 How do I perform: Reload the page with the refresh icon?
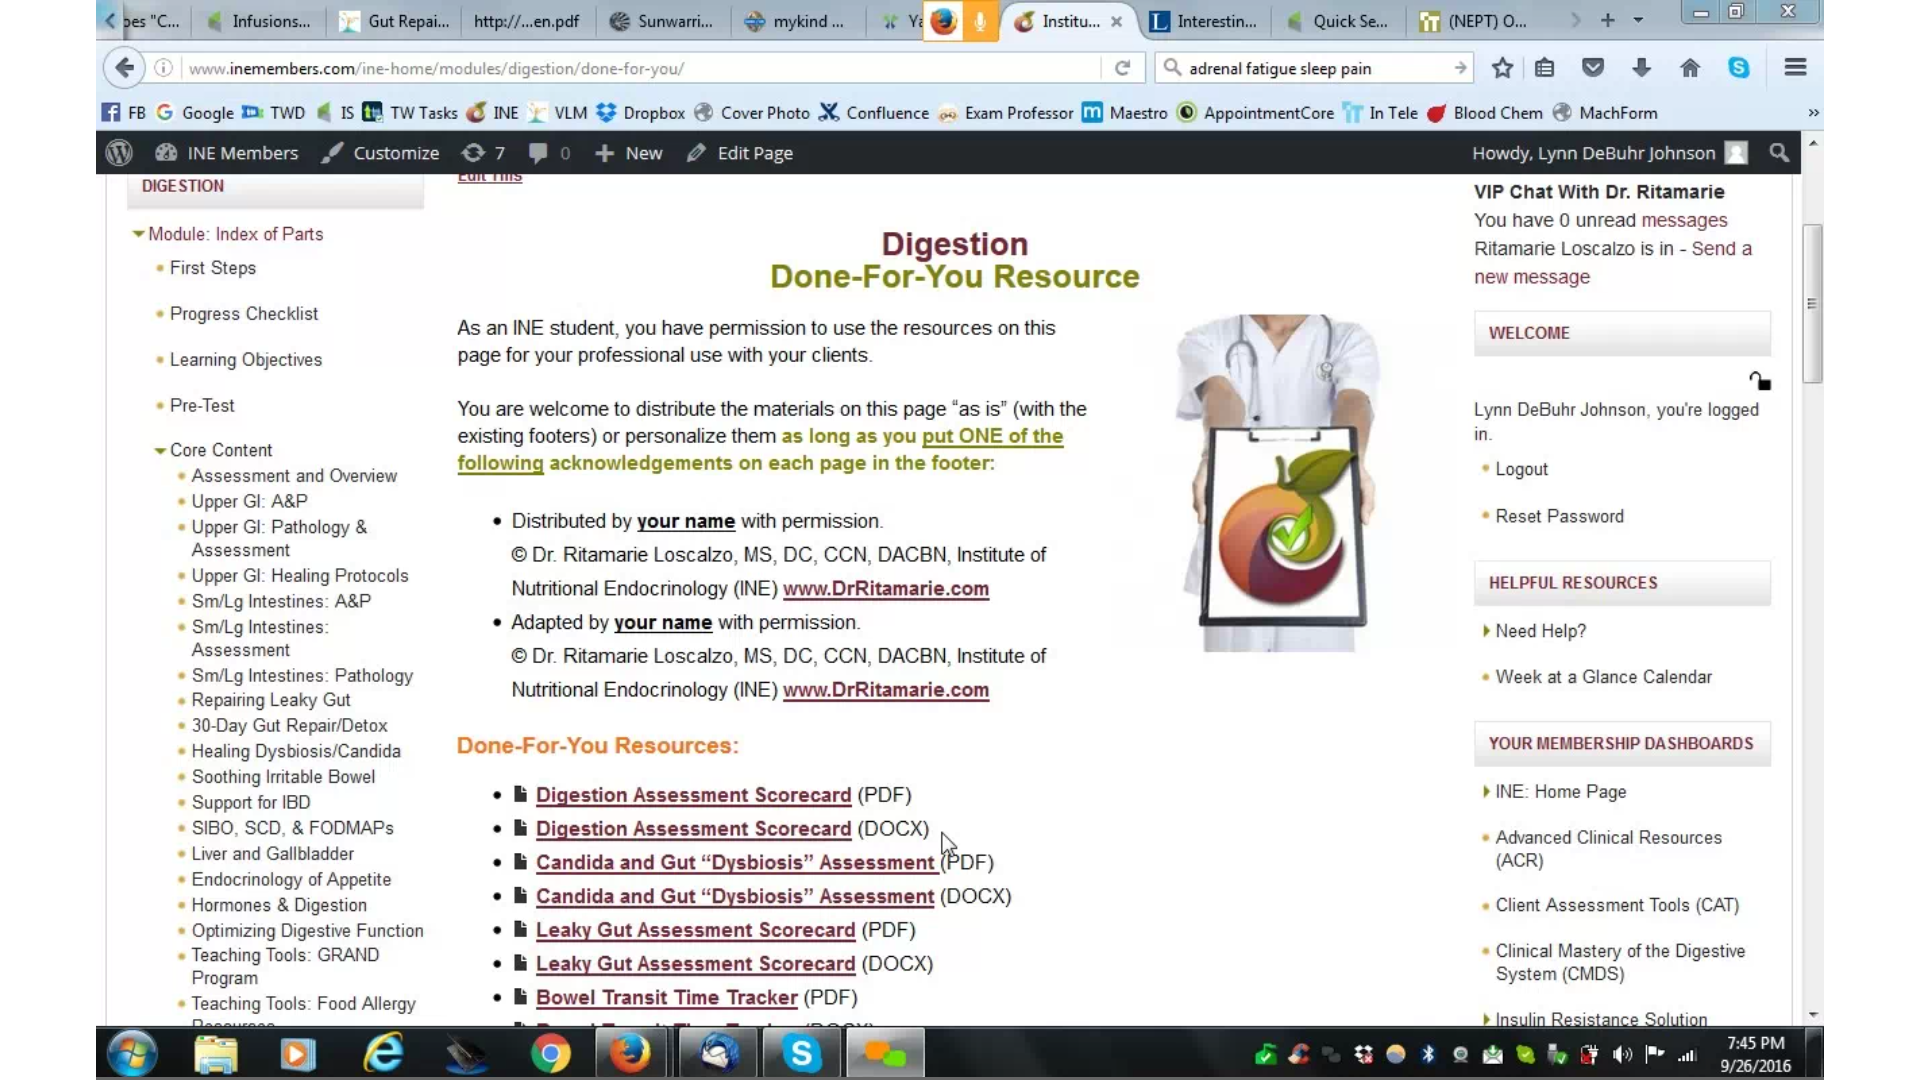coord(1122,68)
